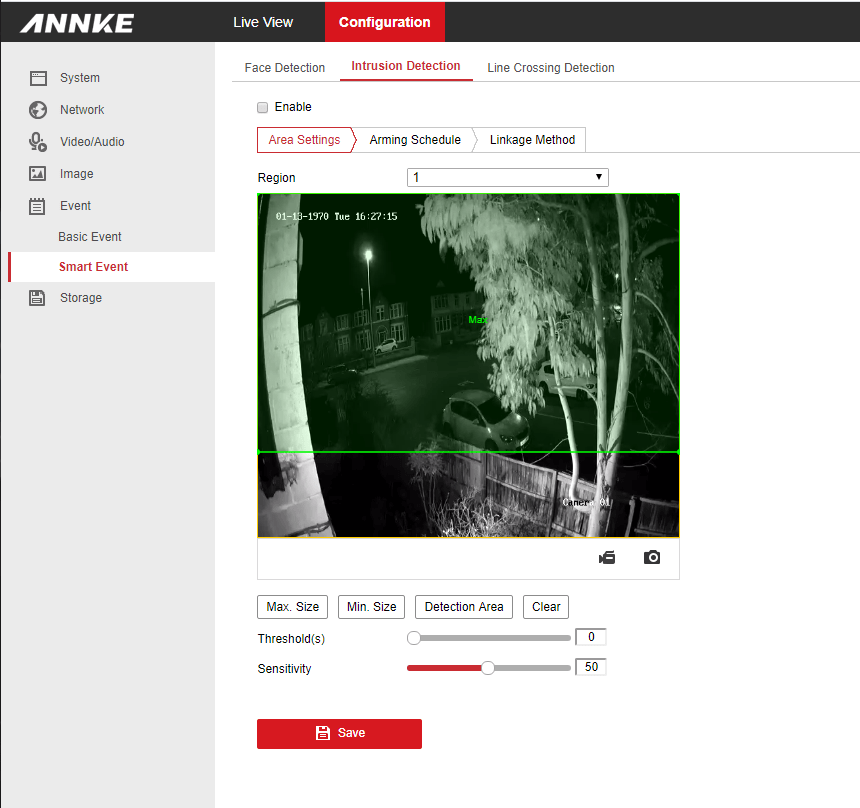Select Smart Event in the sidebar
The height and width of the screenshot is (808, 860).
click(93, 267)
